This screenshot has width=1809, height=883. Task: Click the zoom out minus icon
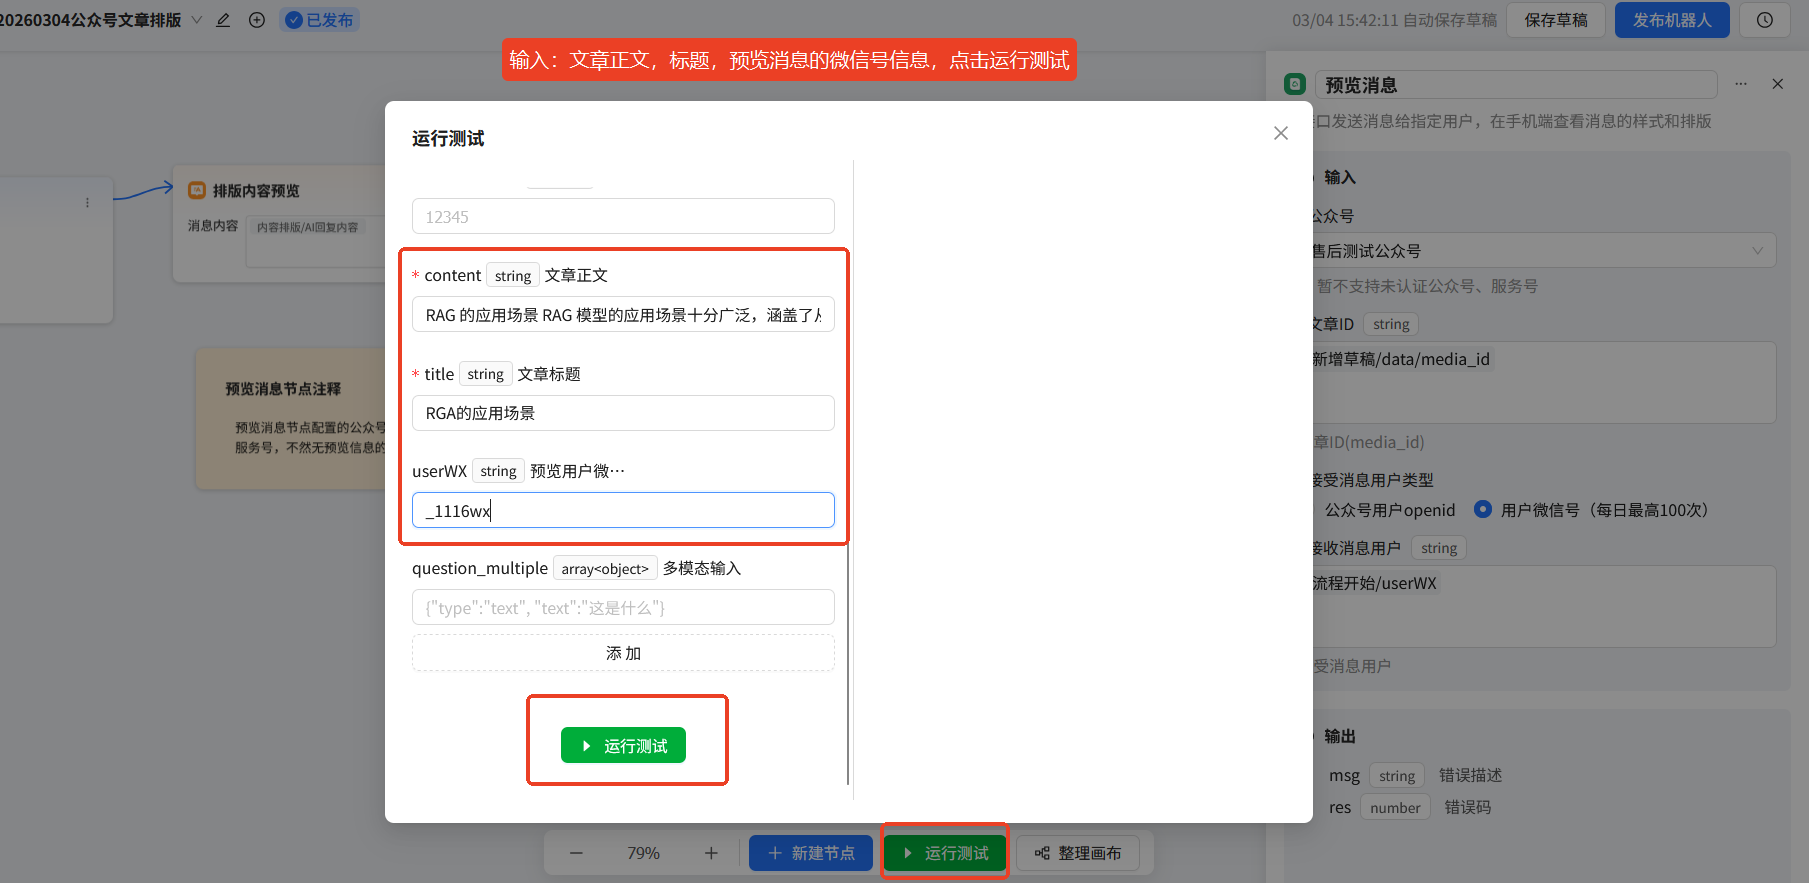(576, 853)
